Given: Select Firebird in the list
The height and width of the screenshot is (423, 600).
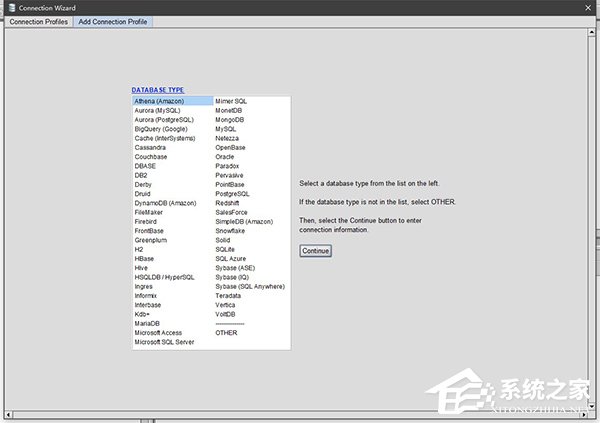Looking at the screenshot, I should pos(145,222).
